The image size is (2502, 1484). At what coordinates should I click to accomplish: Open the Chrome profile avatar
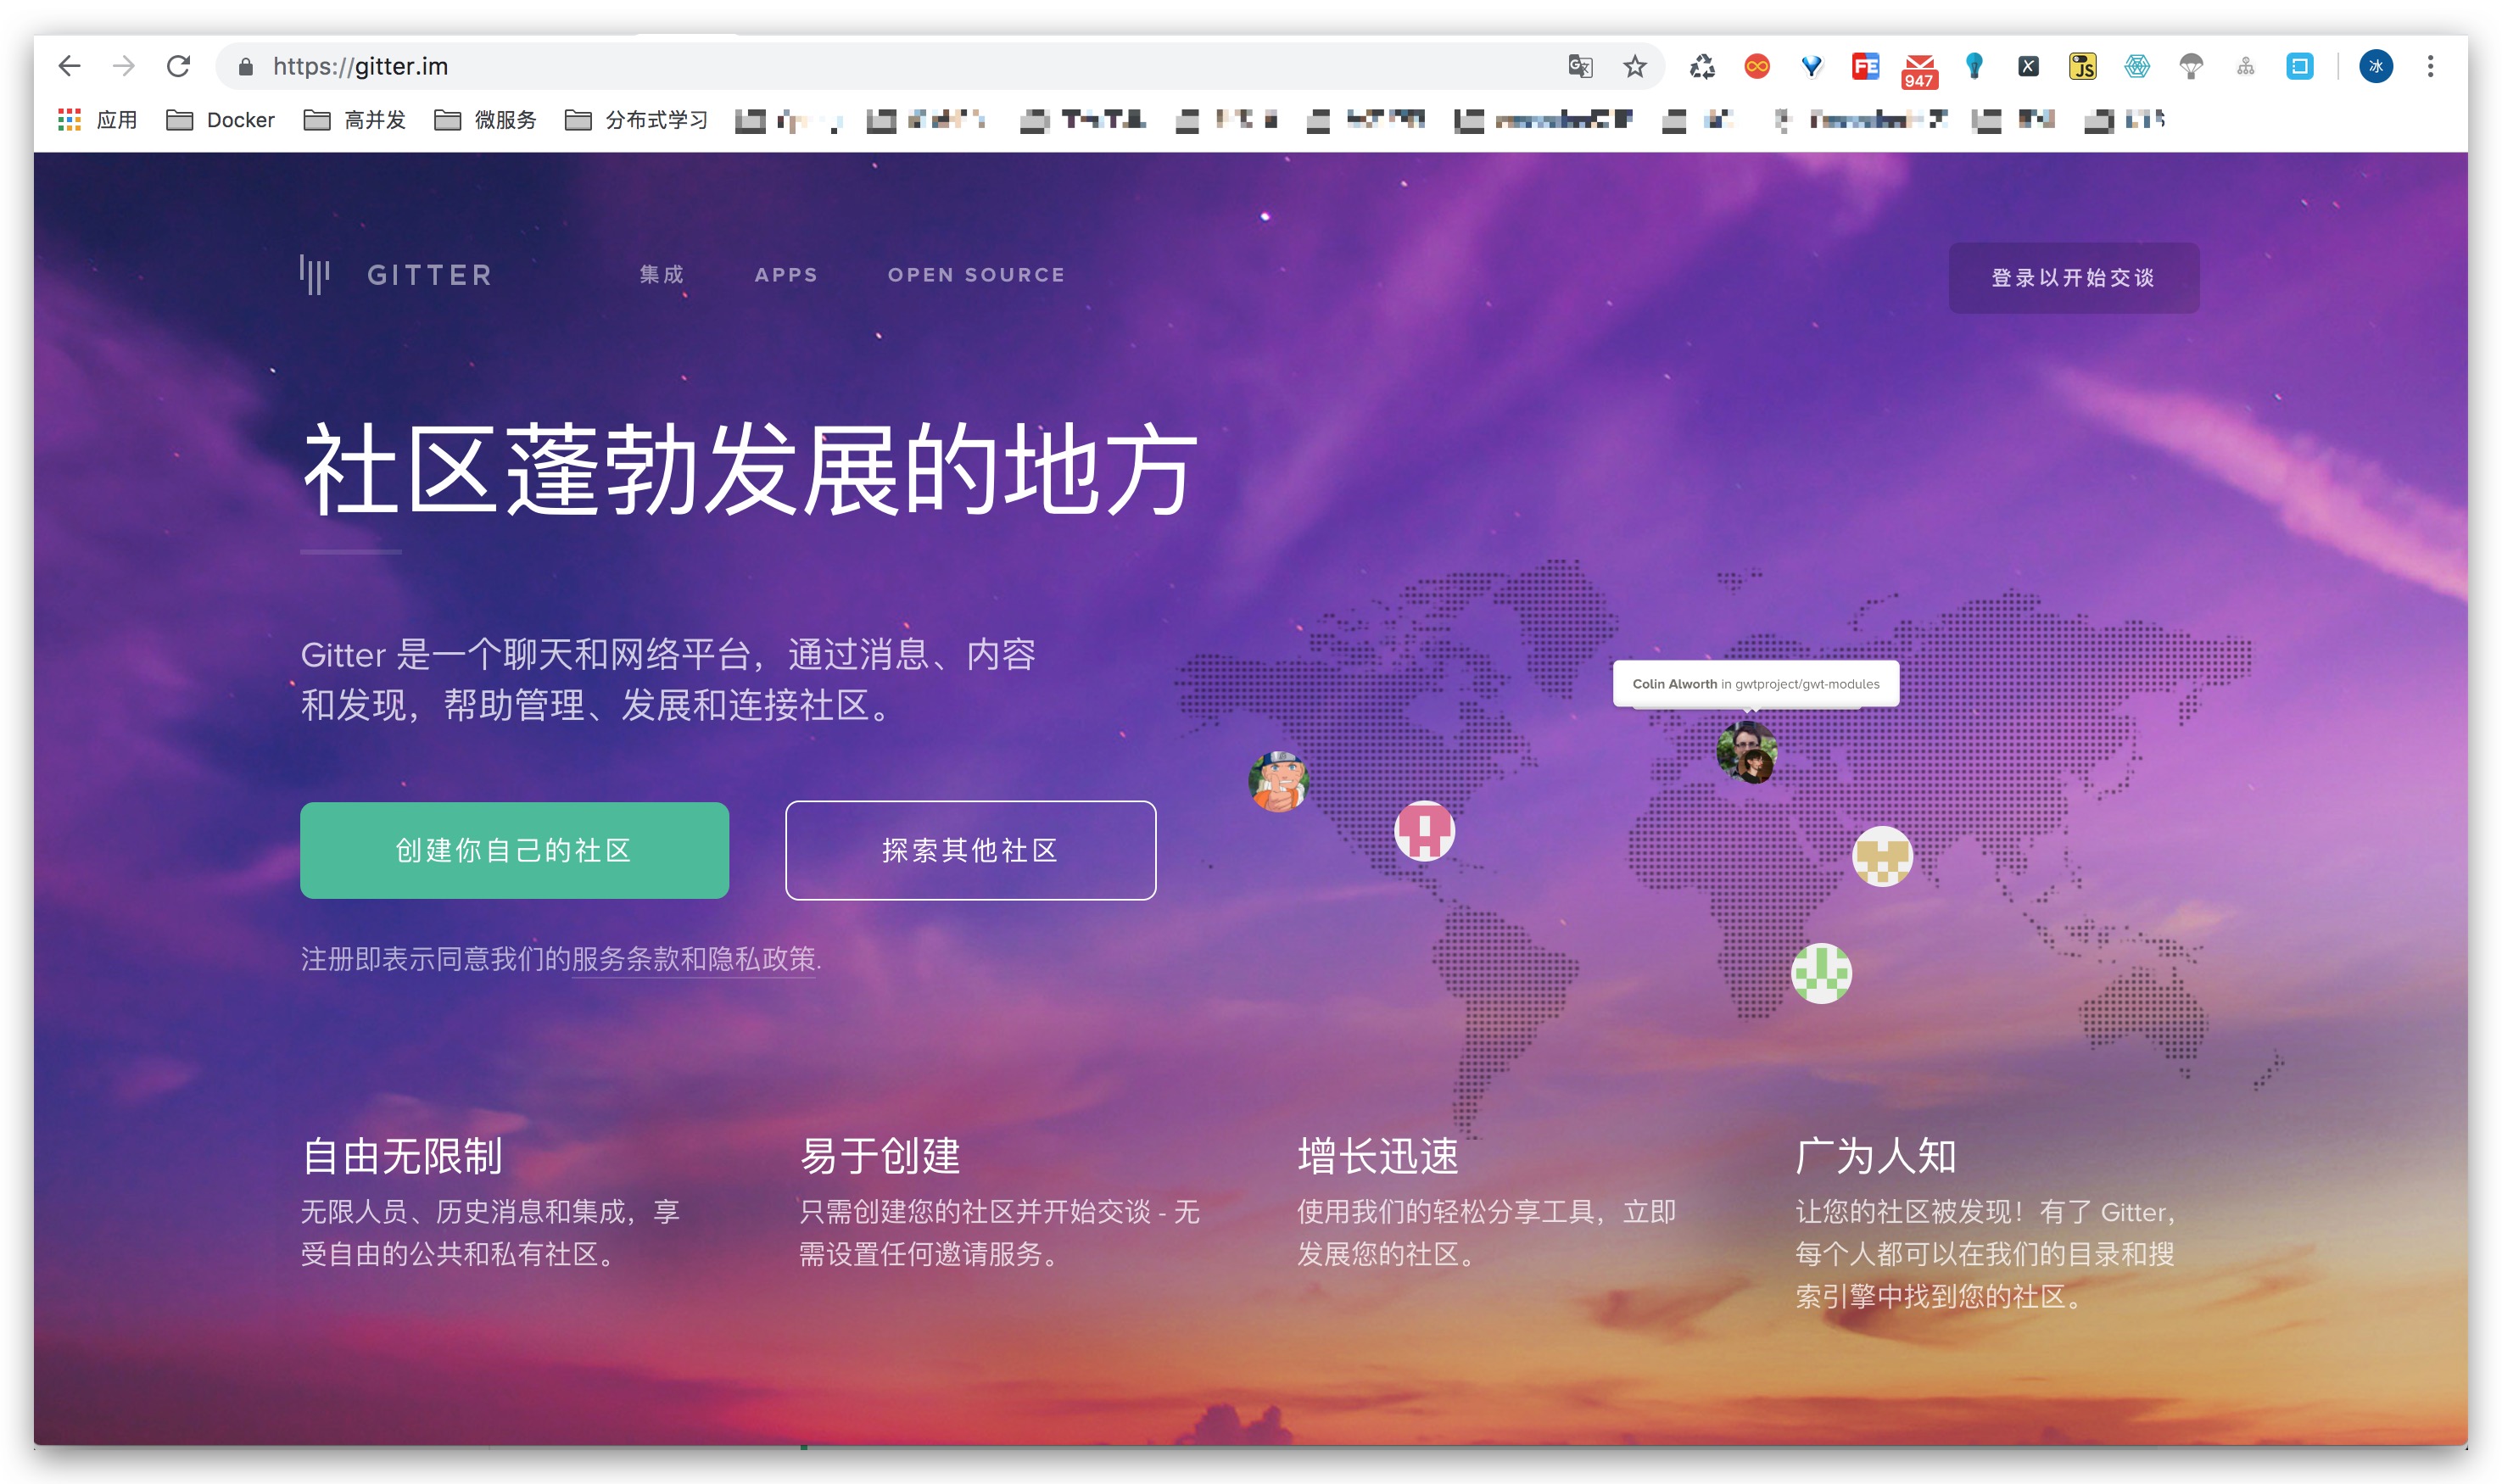click(2376, 67)
